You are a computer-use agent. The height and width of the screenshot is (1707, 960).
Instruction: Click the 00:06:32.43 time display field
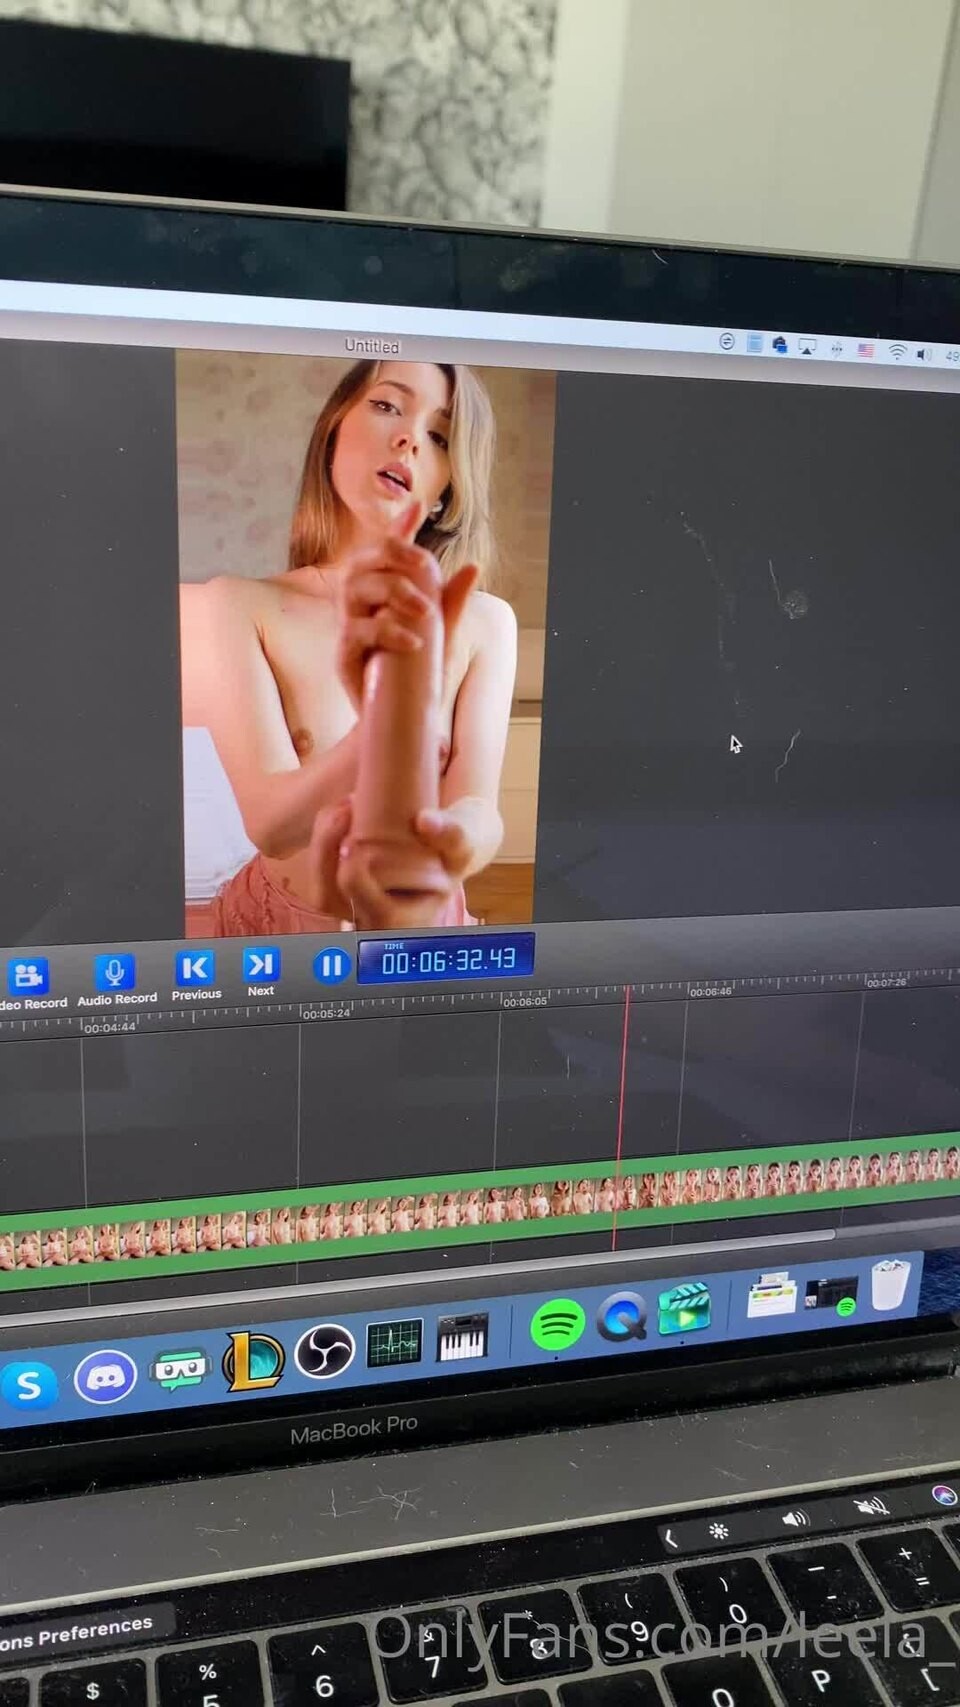click(x=446, y=960)
